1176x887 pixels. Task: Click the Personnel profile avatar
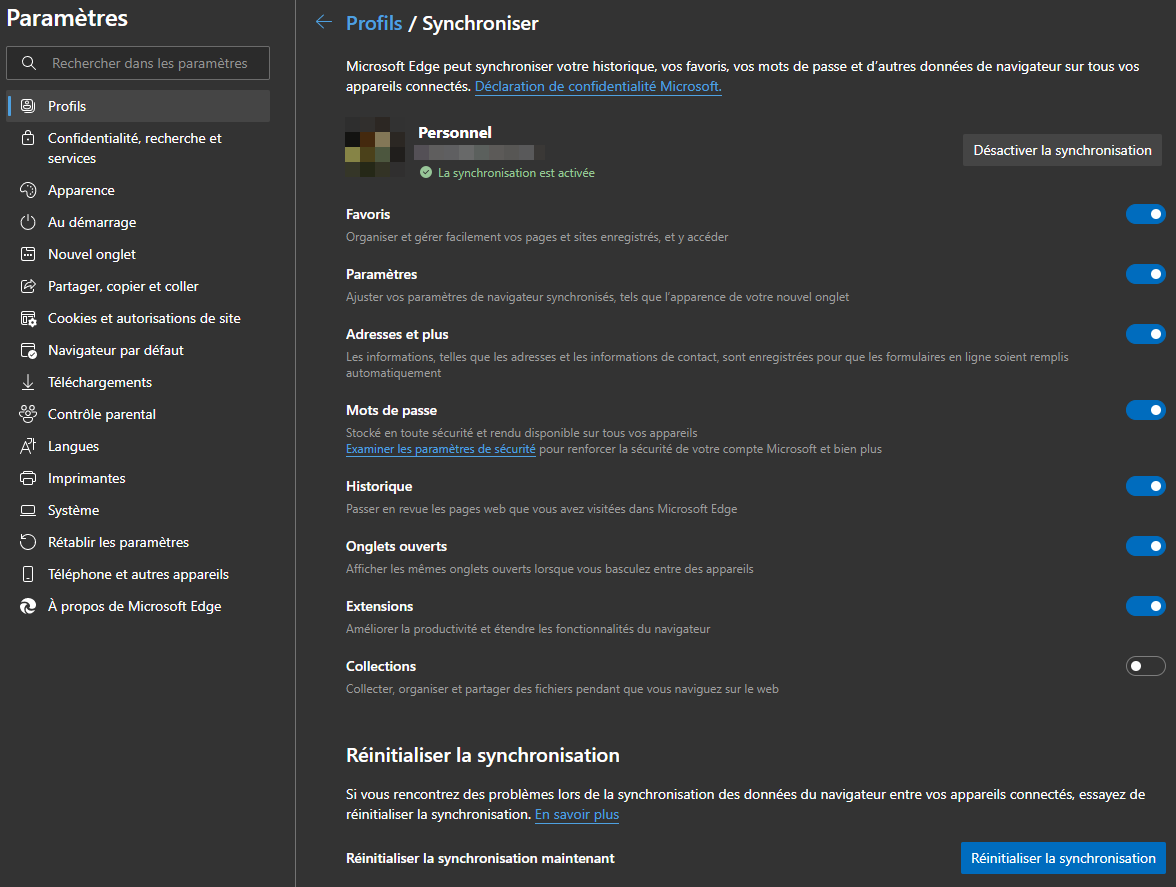pyautogui.click(x=375, y=147)
